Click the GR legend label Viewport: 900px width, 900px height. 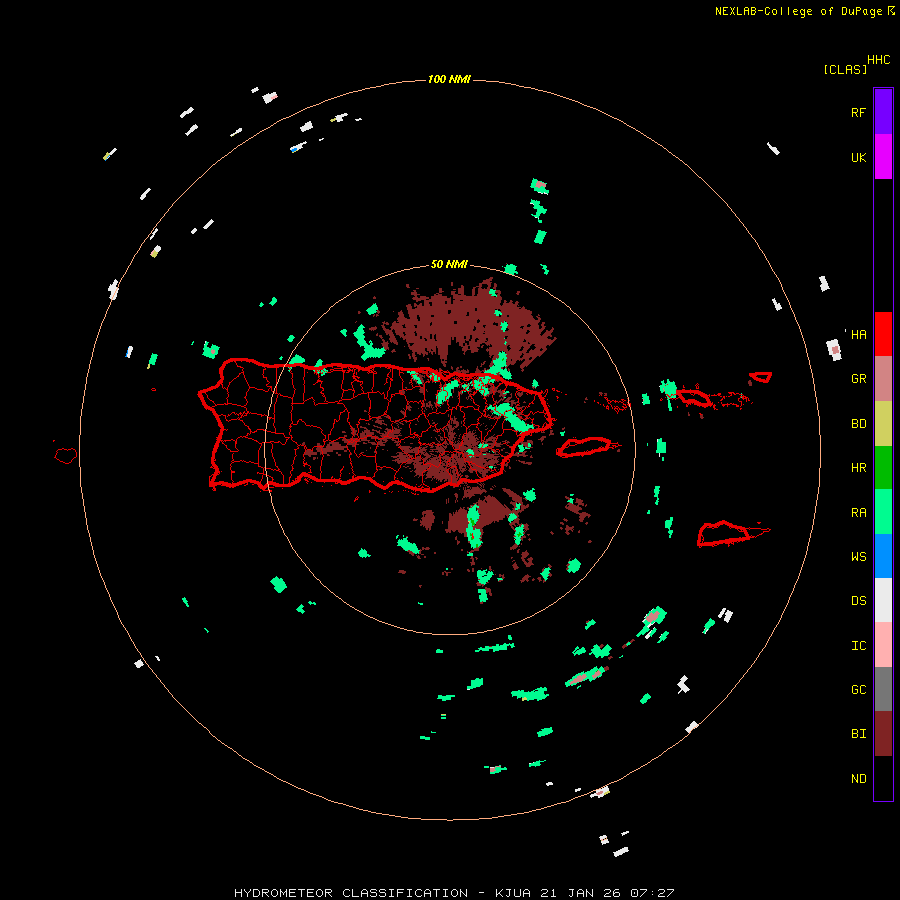pyautogui.click(x=858, y=379)
